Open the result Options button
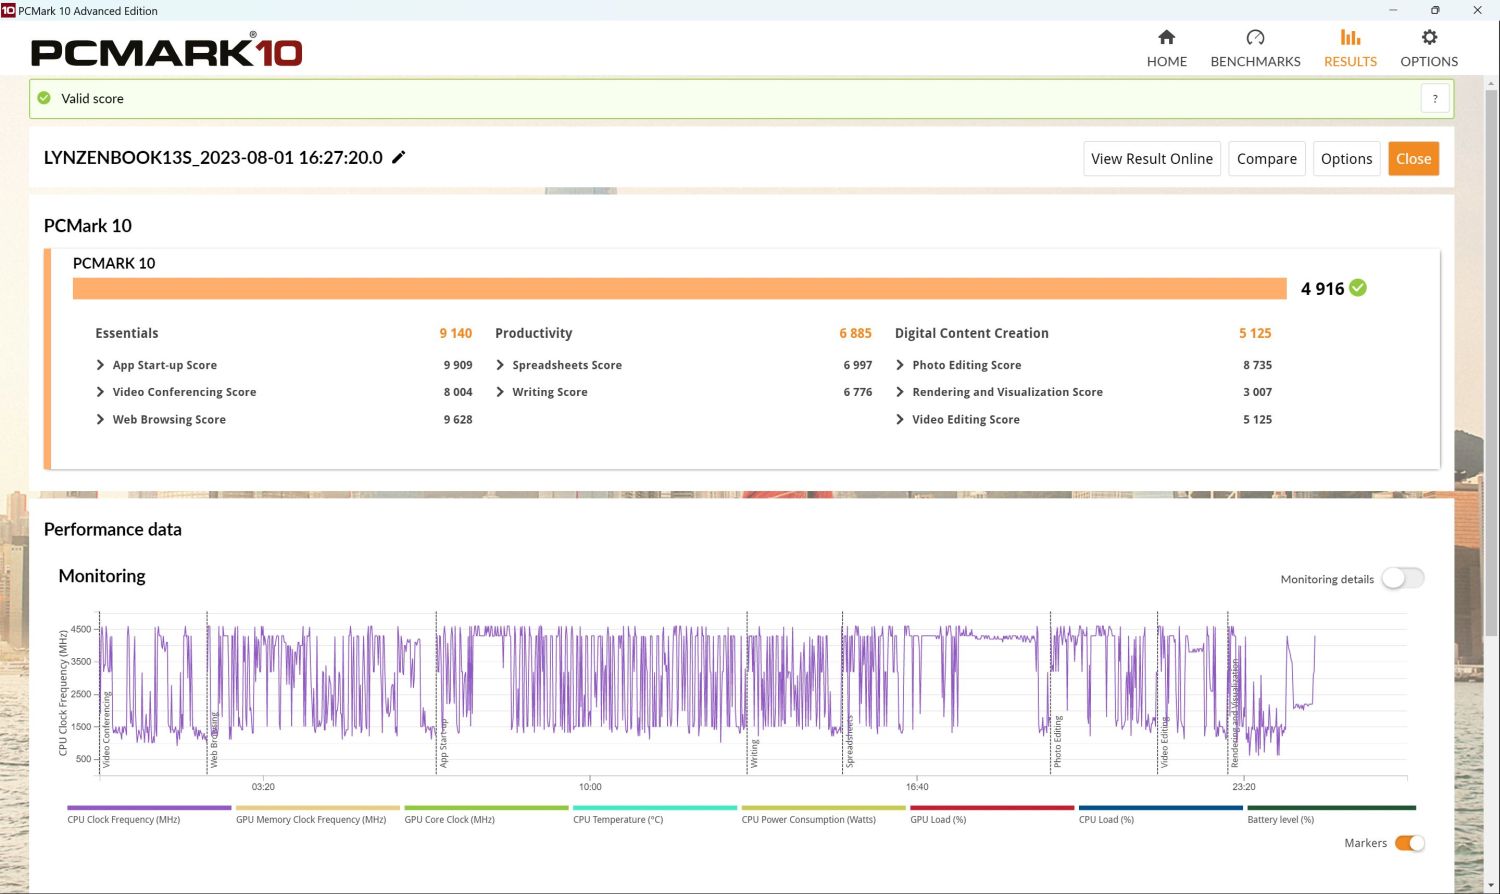This screenshot has width=1500, height=894. tap(1346, 159)
